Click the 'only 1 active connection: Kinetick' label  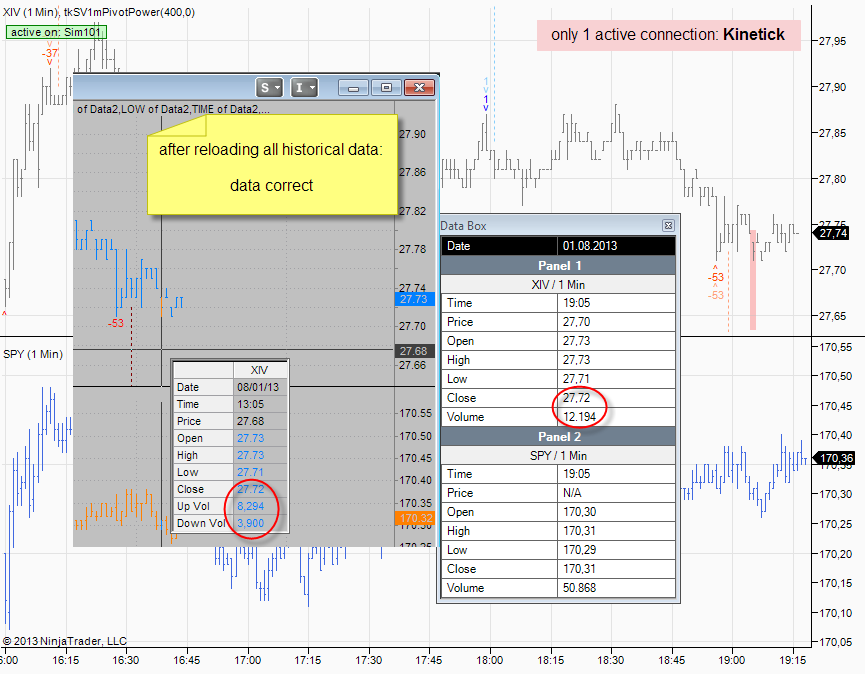668,35
